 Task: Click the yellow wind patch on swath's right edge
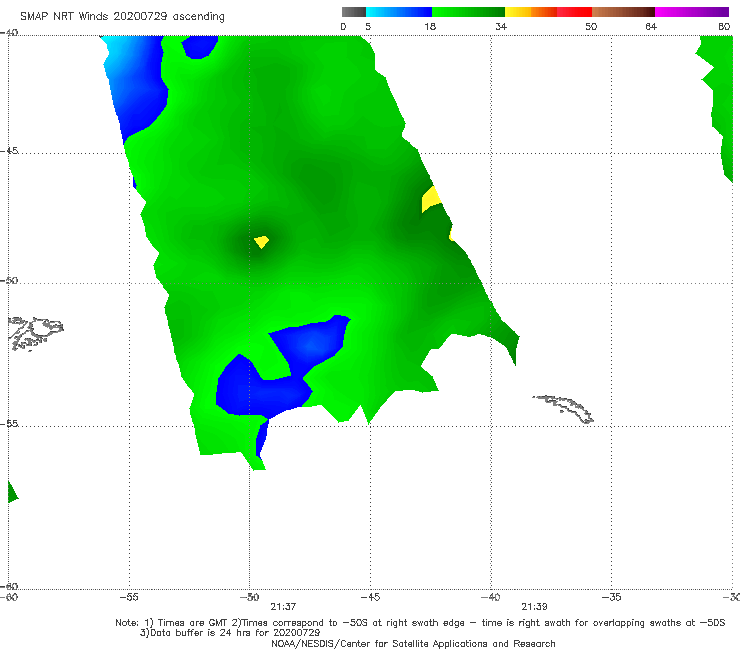click(430, 199)
